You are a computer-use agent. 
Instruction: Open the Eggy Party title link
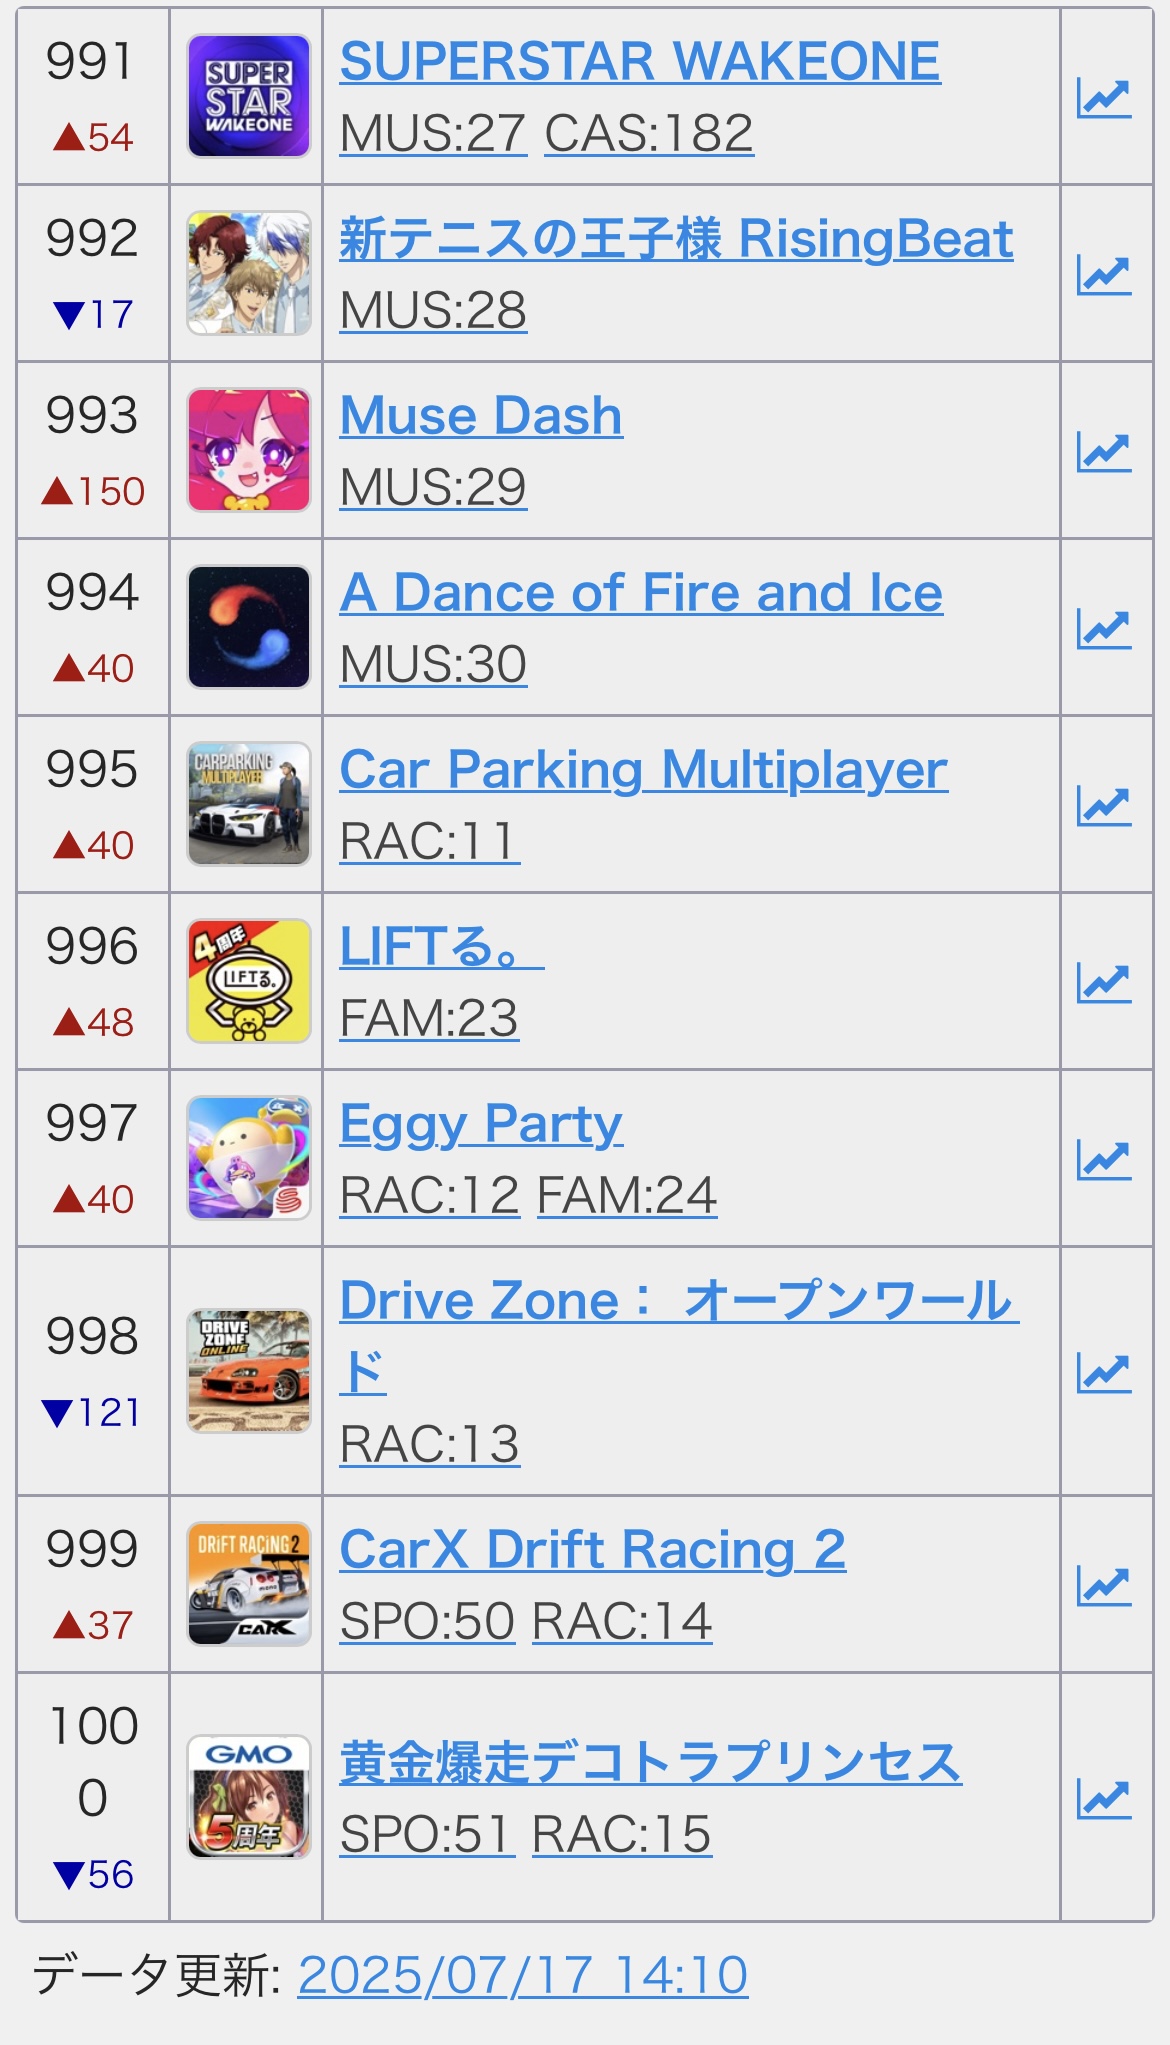coord(481,1125)
